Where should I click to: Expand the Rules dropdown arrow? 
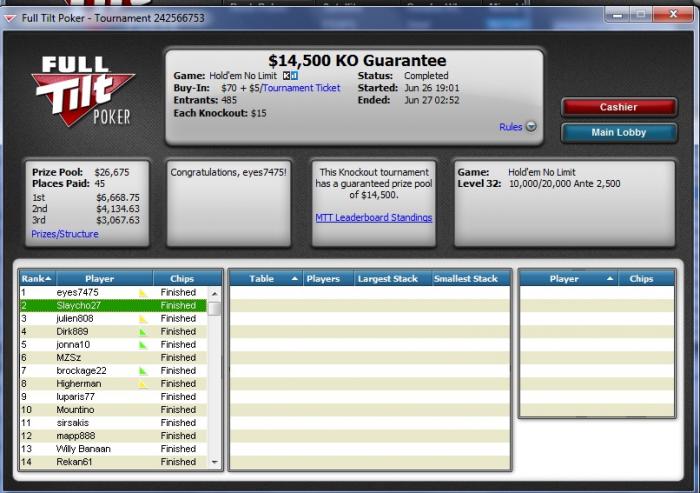point(531,126)
